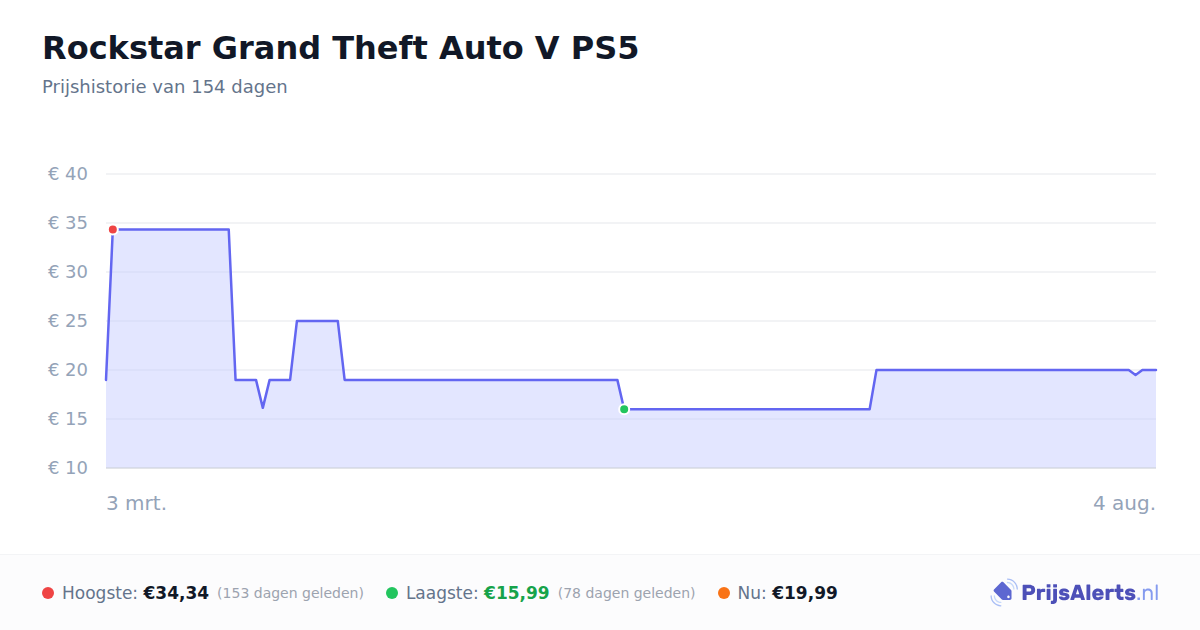The width and height of the screenshot is (1200, 630).
Task: Click the Rockstar Grand Theft Auto V PS5 title
Action: tap(340, 48)
